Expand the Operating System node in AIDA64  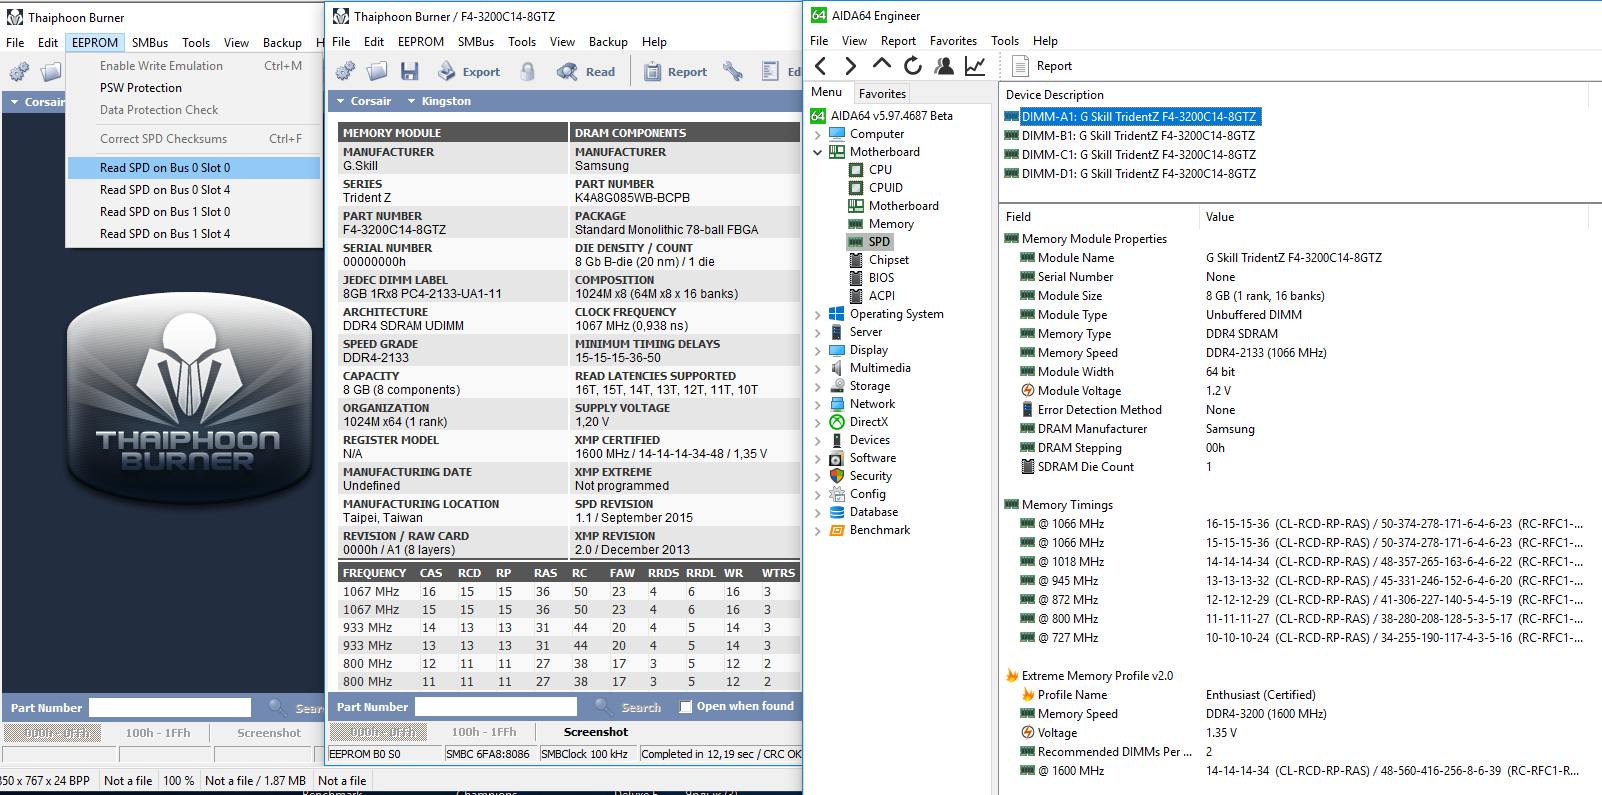pyautogui.click(x=818, y=314)
